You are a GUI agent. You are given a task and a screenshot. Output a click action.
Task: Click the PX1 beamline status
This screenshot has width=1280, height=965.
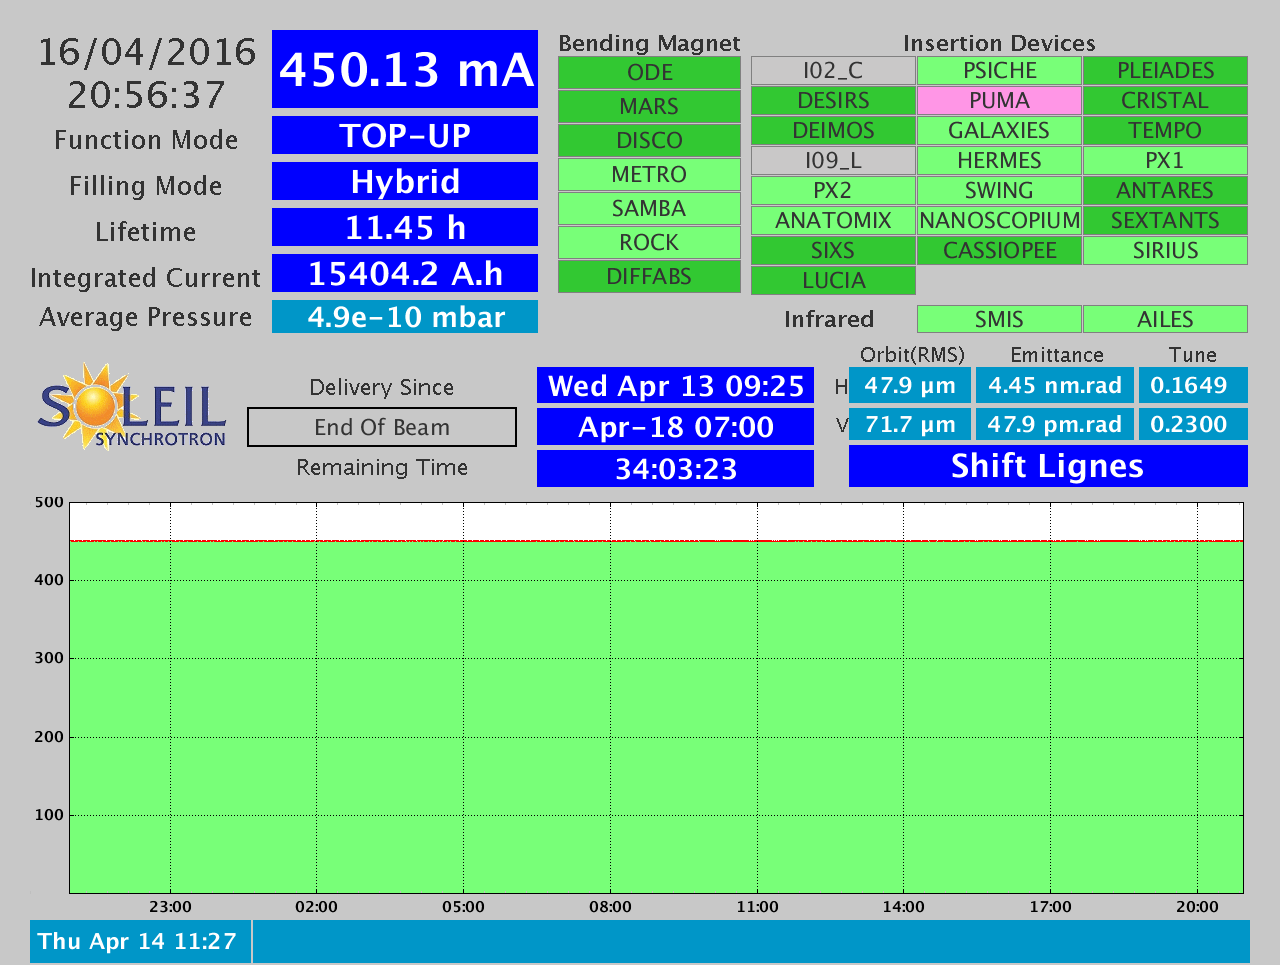[1165, 161]
